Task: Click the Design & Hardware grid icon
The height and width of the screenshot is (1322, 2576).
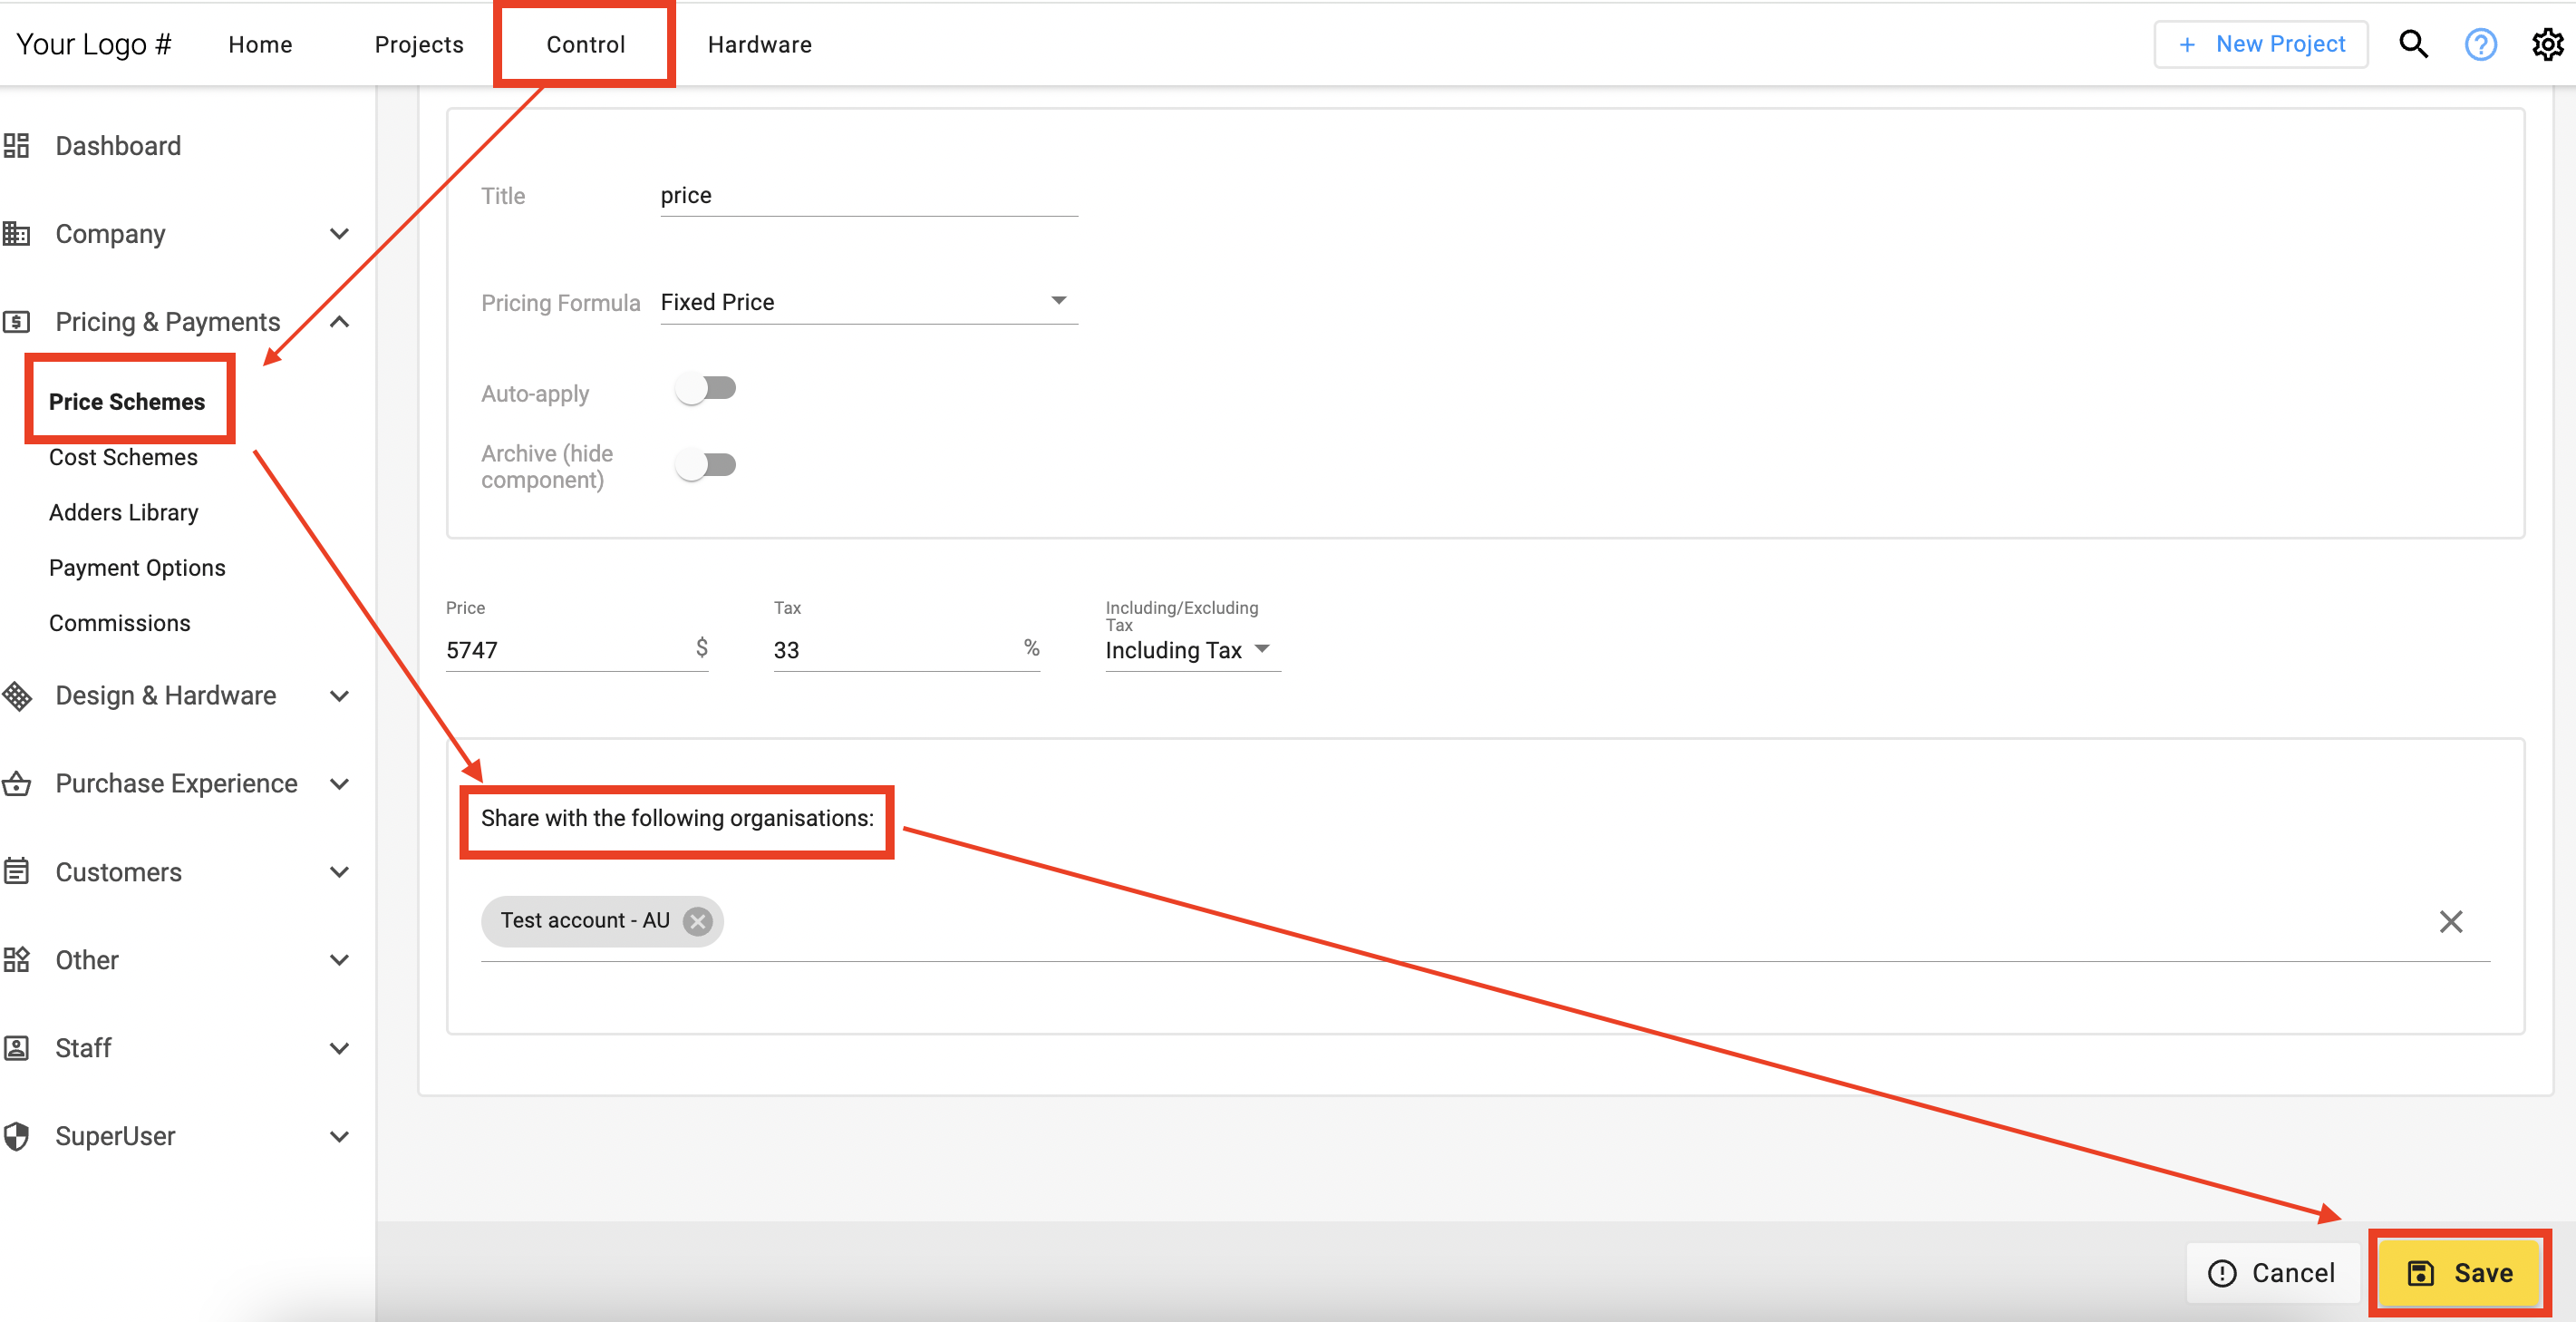Action: (x=16, y=696)
